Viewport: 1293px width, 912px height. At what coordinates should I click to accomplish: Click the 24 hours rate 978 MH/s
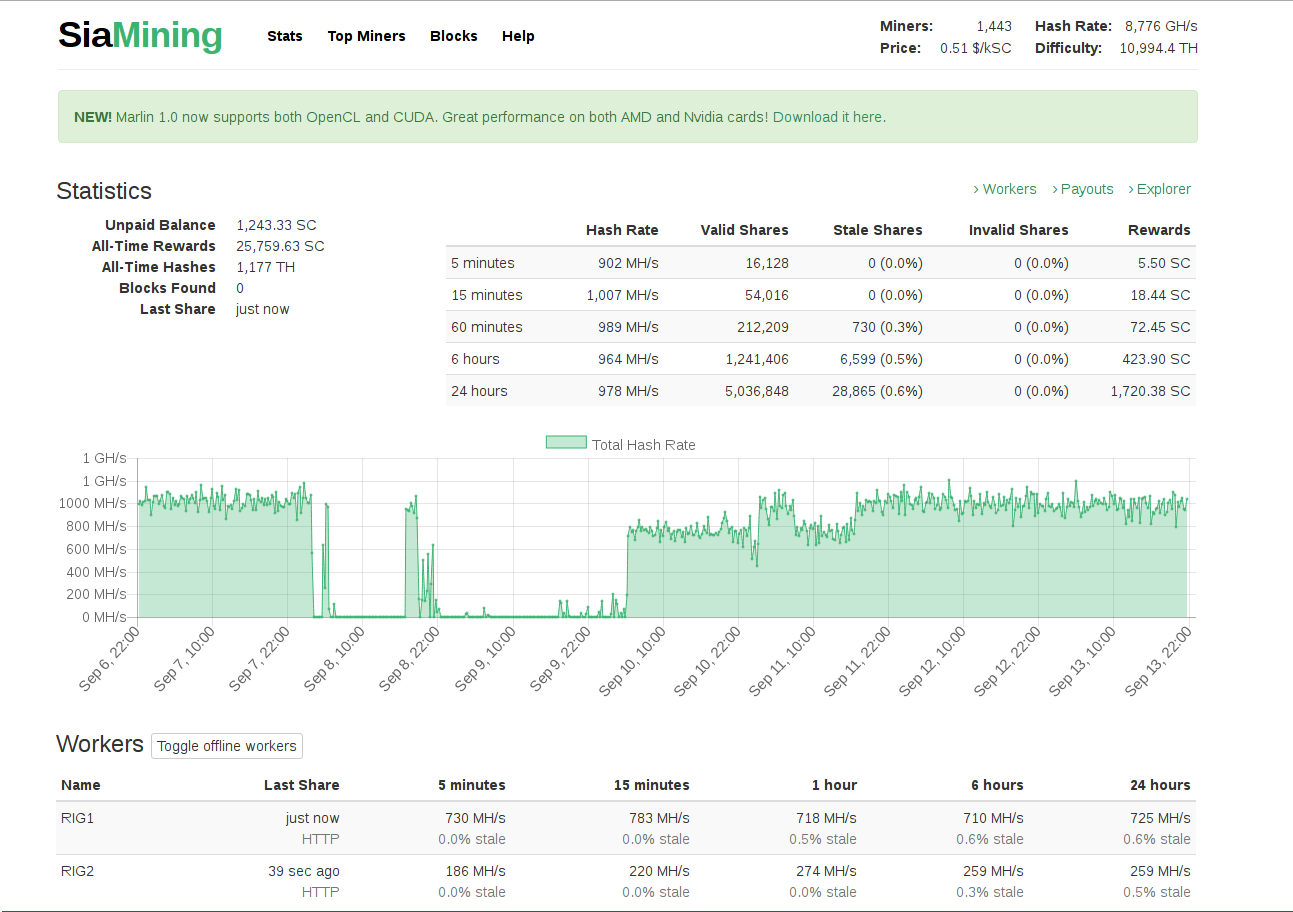click(x=628, y=391)
